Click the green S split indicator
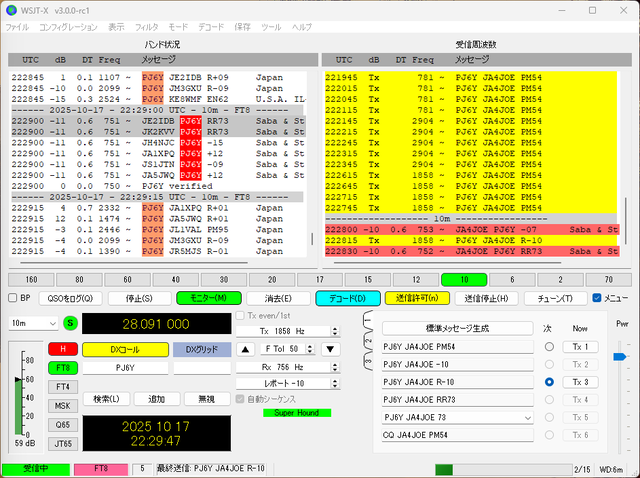This screenshot has width=640, height=478. [70, 323]
